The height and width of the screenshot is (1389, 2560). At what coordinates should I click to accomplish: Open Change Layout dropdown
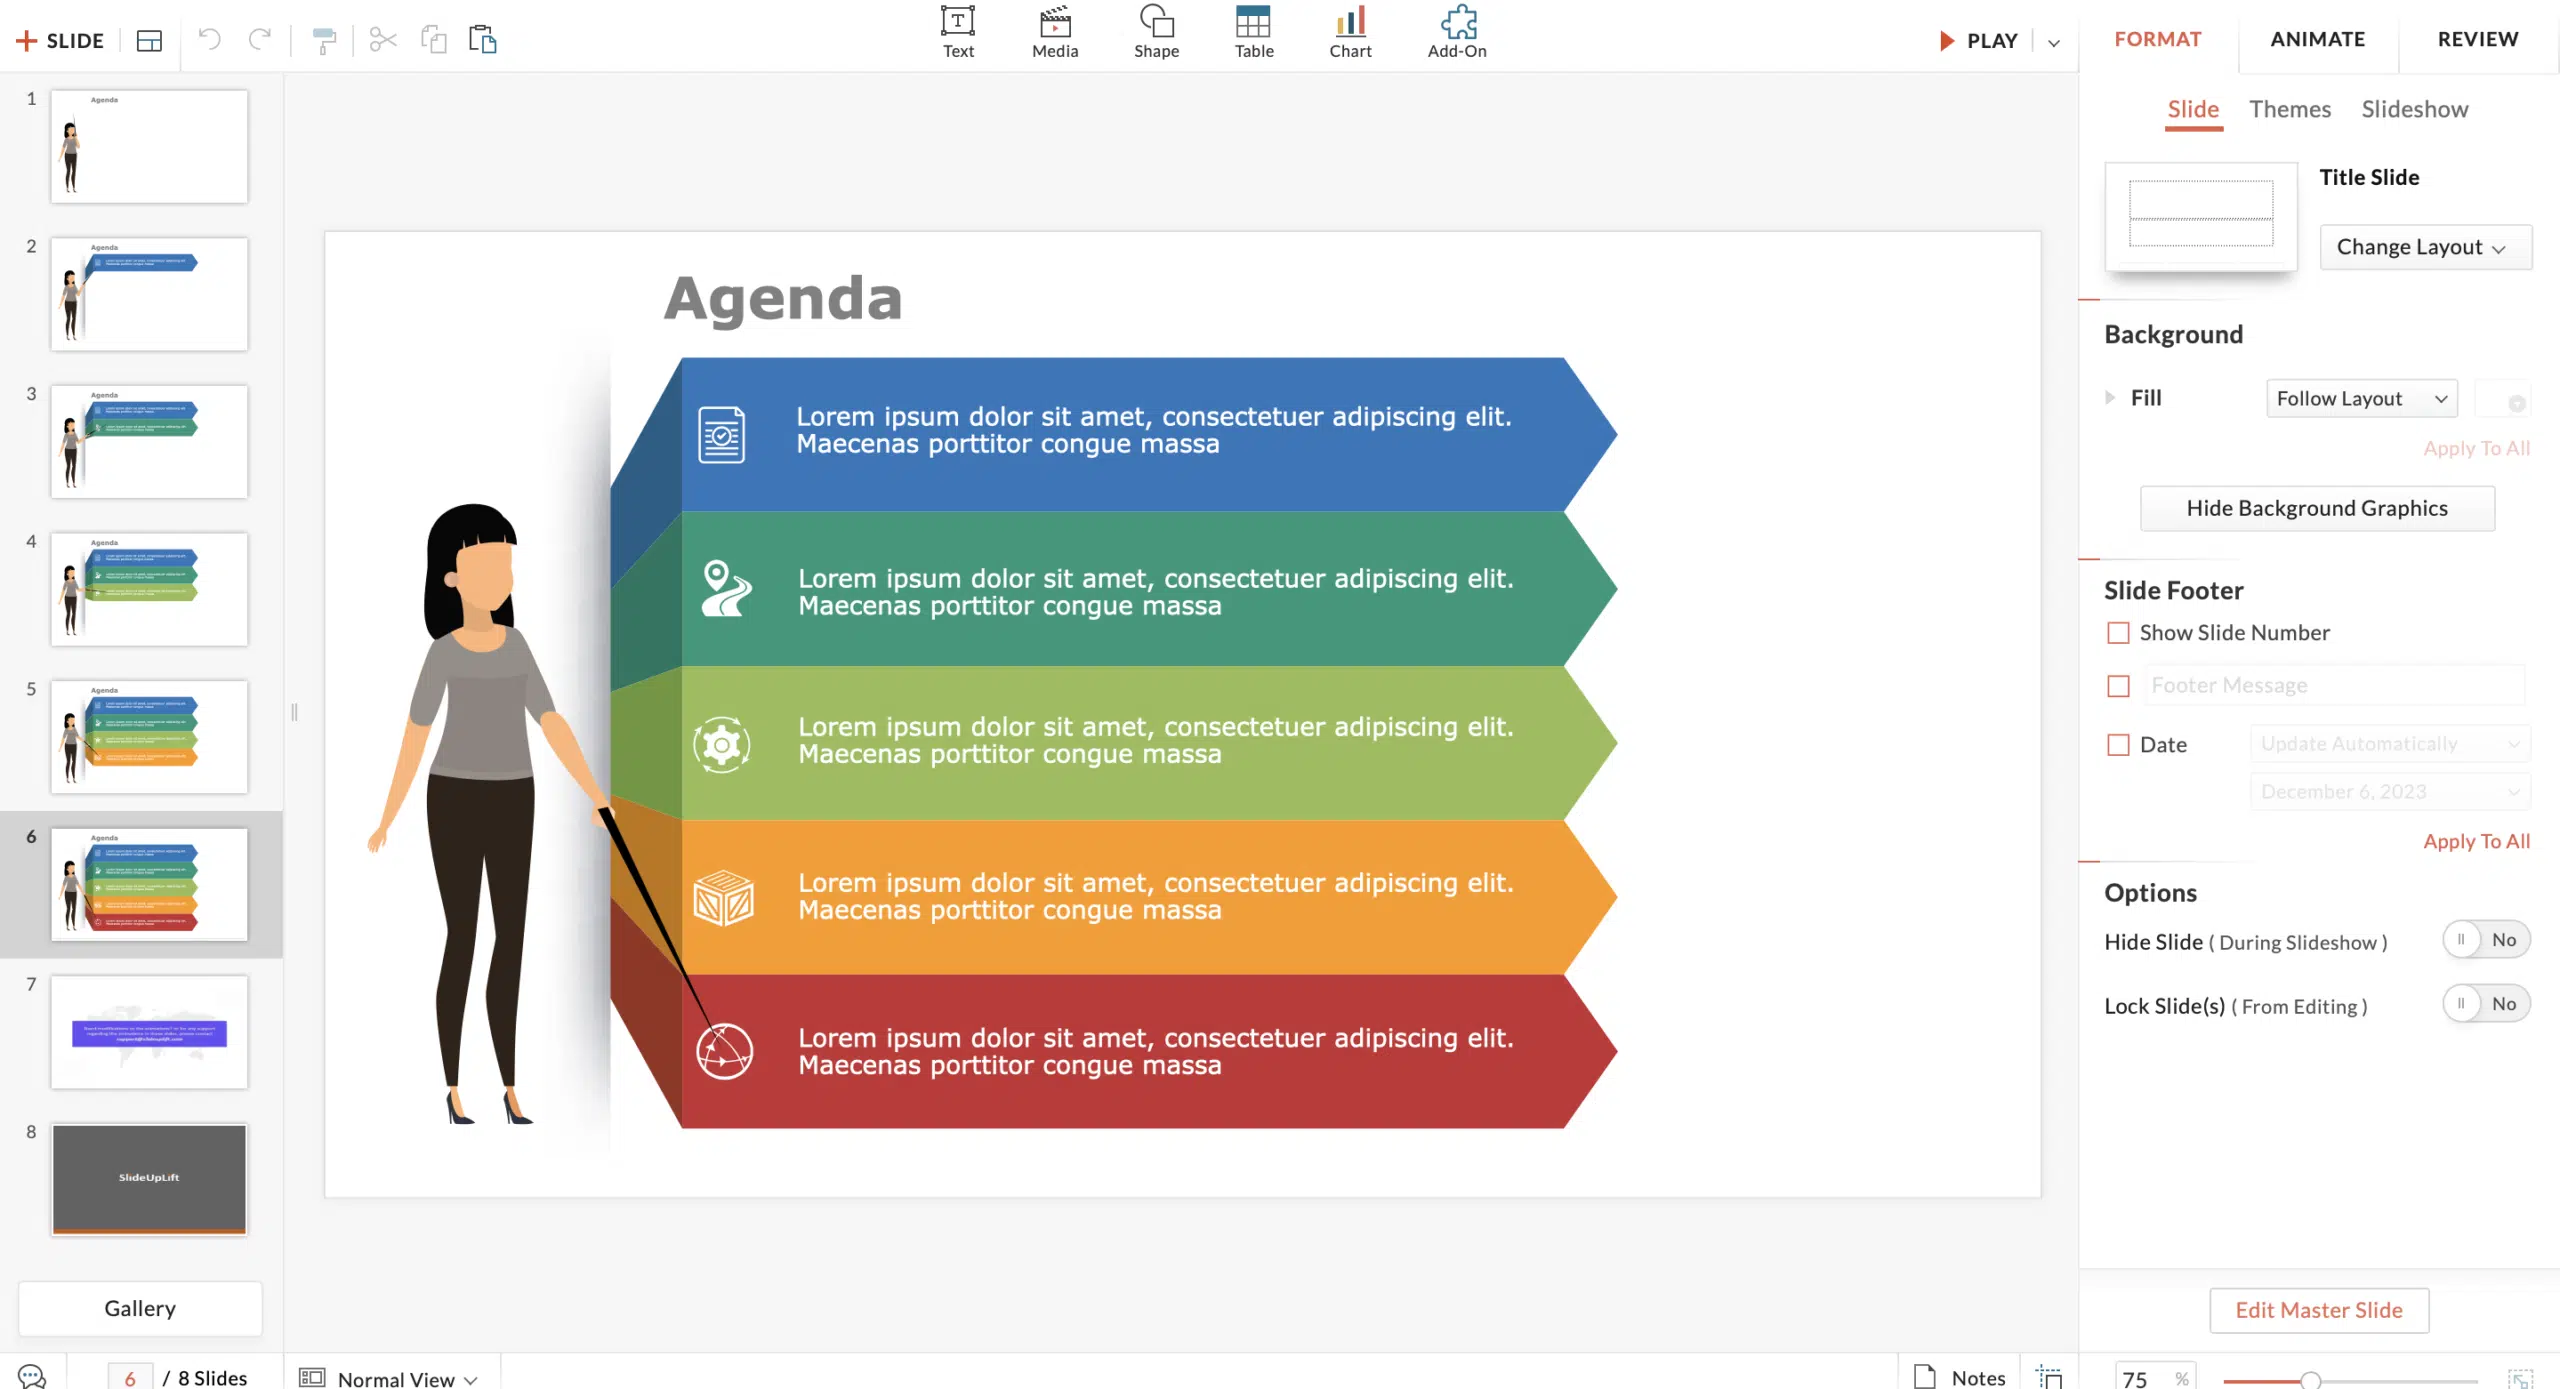(x=2425, y=247)
